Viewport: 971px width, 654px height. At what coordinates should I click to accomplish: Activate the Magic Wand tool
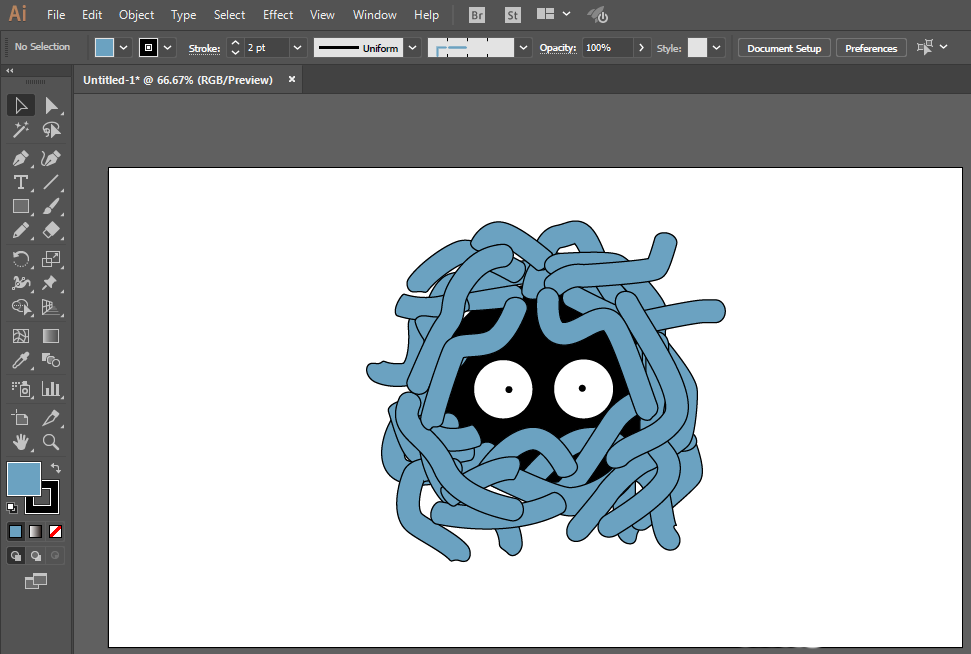[21, 130]
